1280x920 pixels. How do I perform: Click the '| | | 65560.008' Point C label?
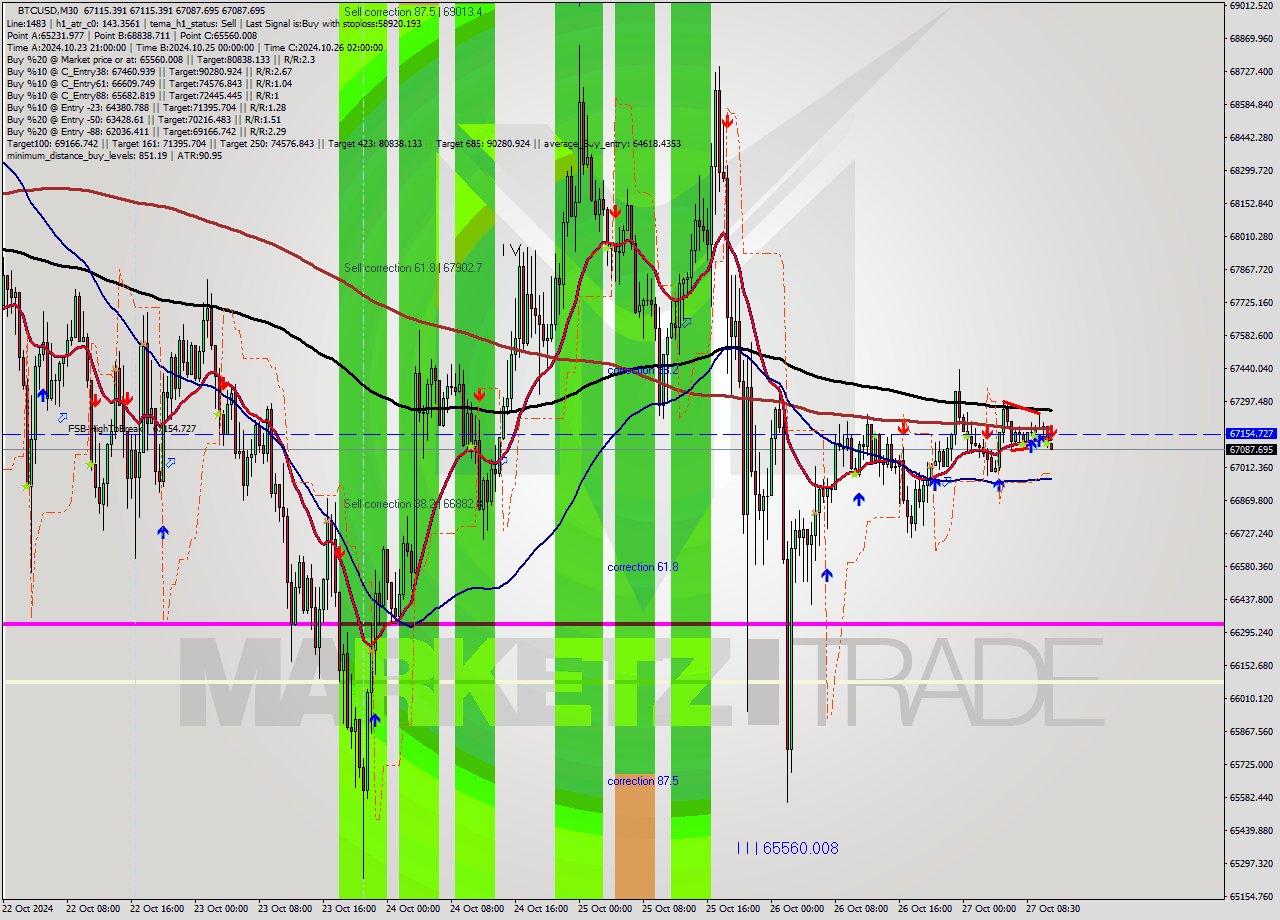point(787,848)
